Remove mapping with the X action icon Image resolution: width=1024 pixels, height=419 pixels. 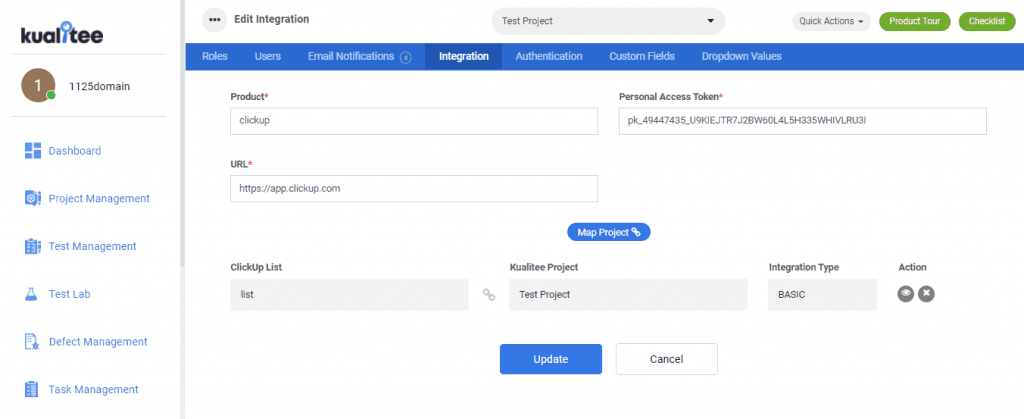(926, 294)
